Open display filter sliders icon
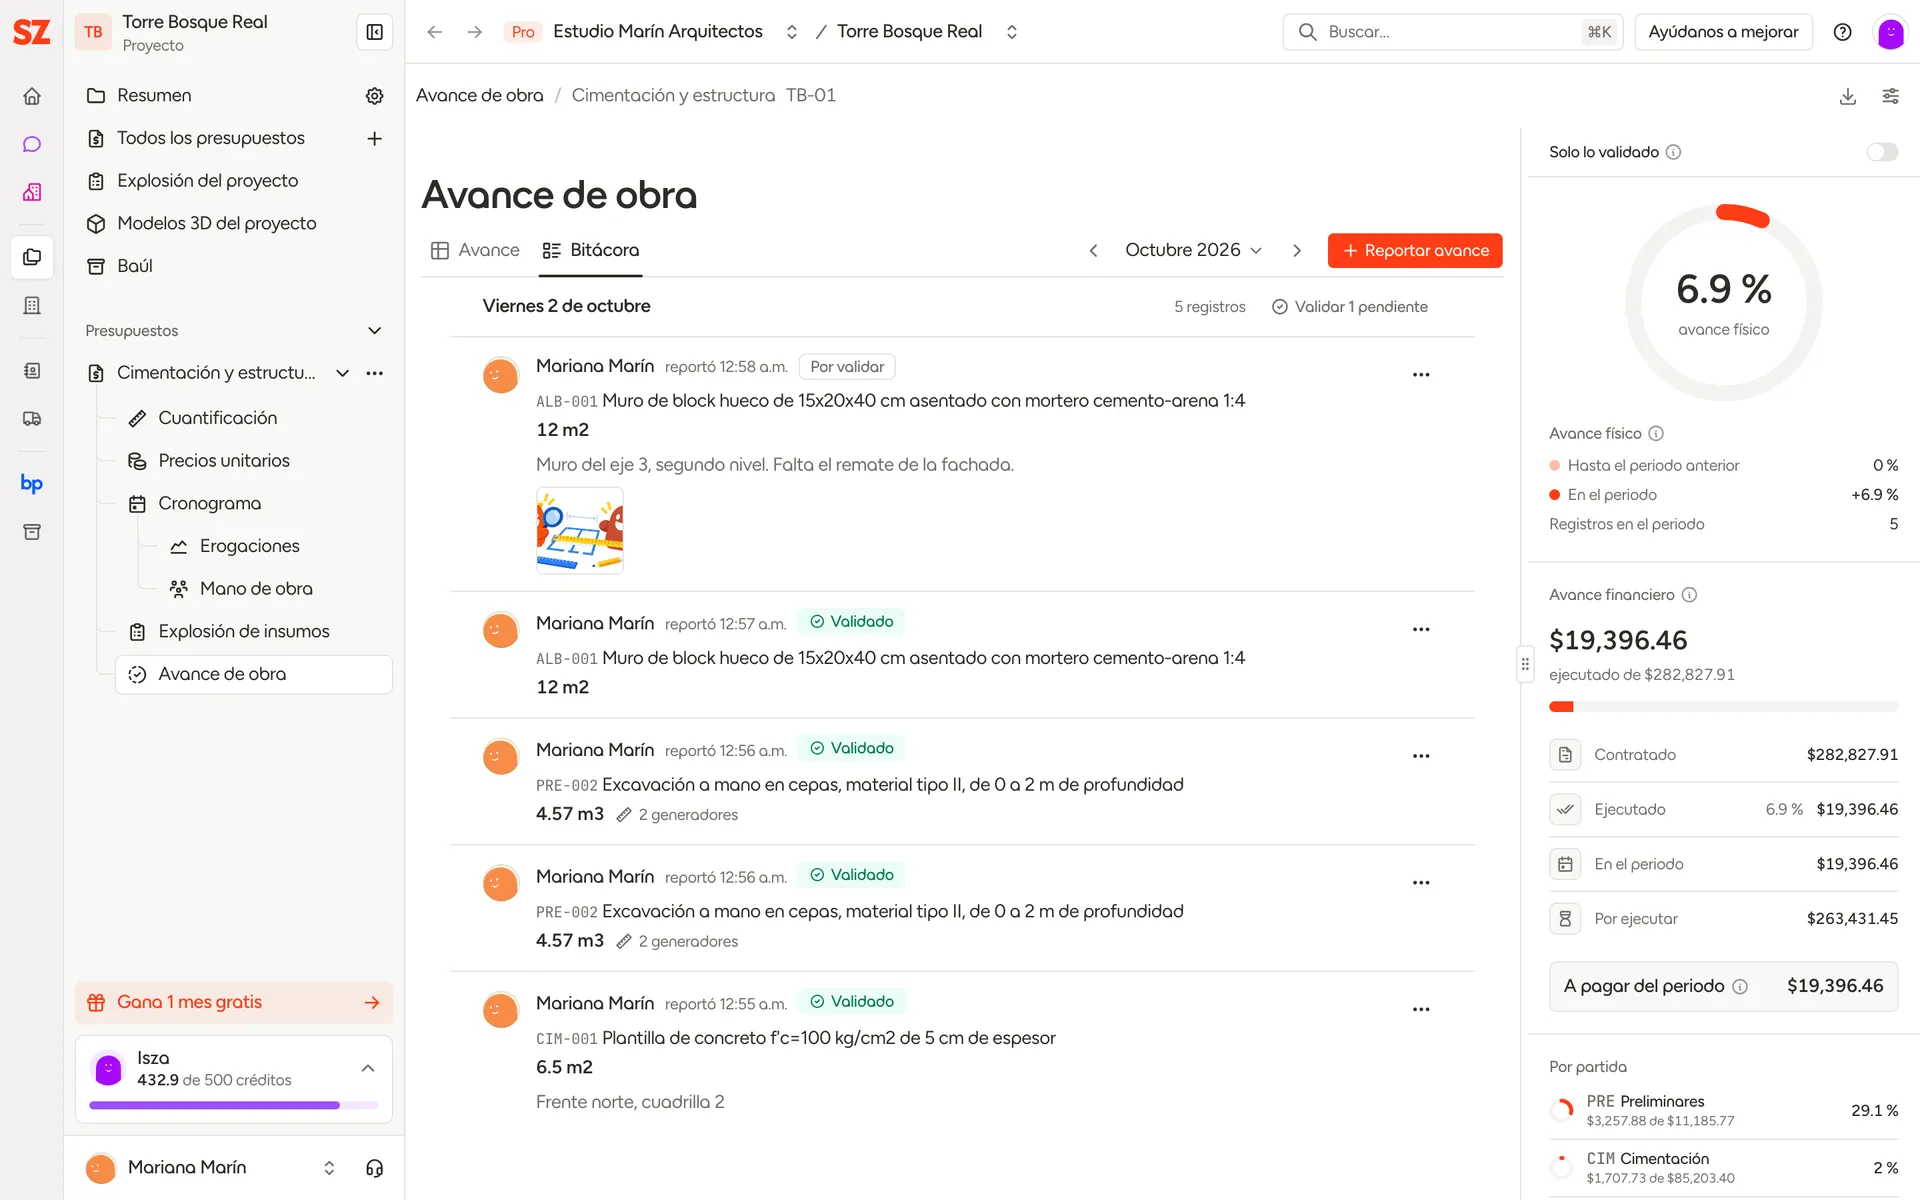1920x1200 pixels. (x=1890, y=96)
